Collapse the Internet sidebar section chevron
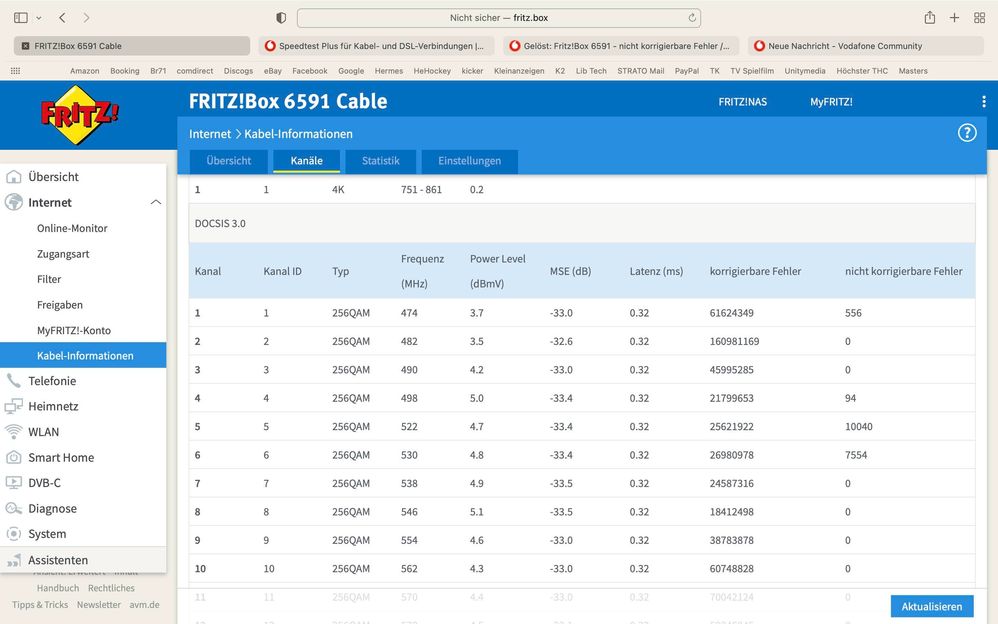Image resolution: width=998 pixels, height=624 pixels. (156, 202)
